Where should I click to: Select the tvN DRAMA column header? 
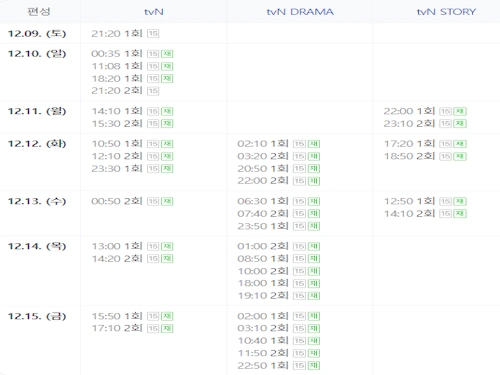coord(300,12)
